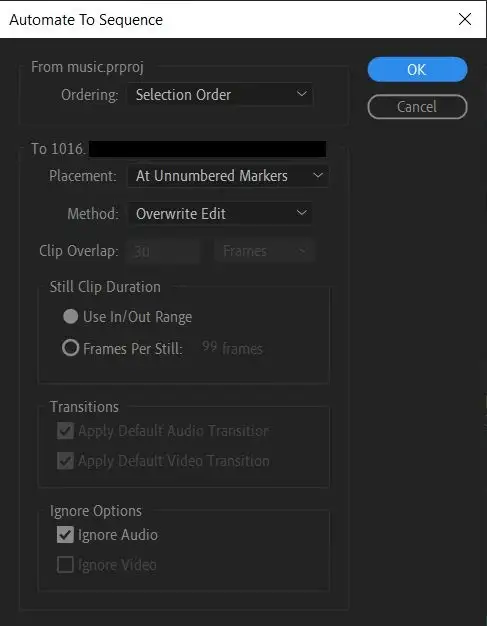Open the Clip Overlap Frames unit dropdown
487x626 pixels.
point(265,251)
